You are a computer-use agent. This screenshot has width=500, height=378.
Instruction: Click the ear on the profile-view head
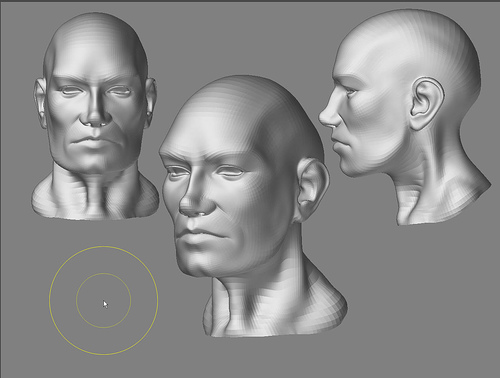point(427,103)
